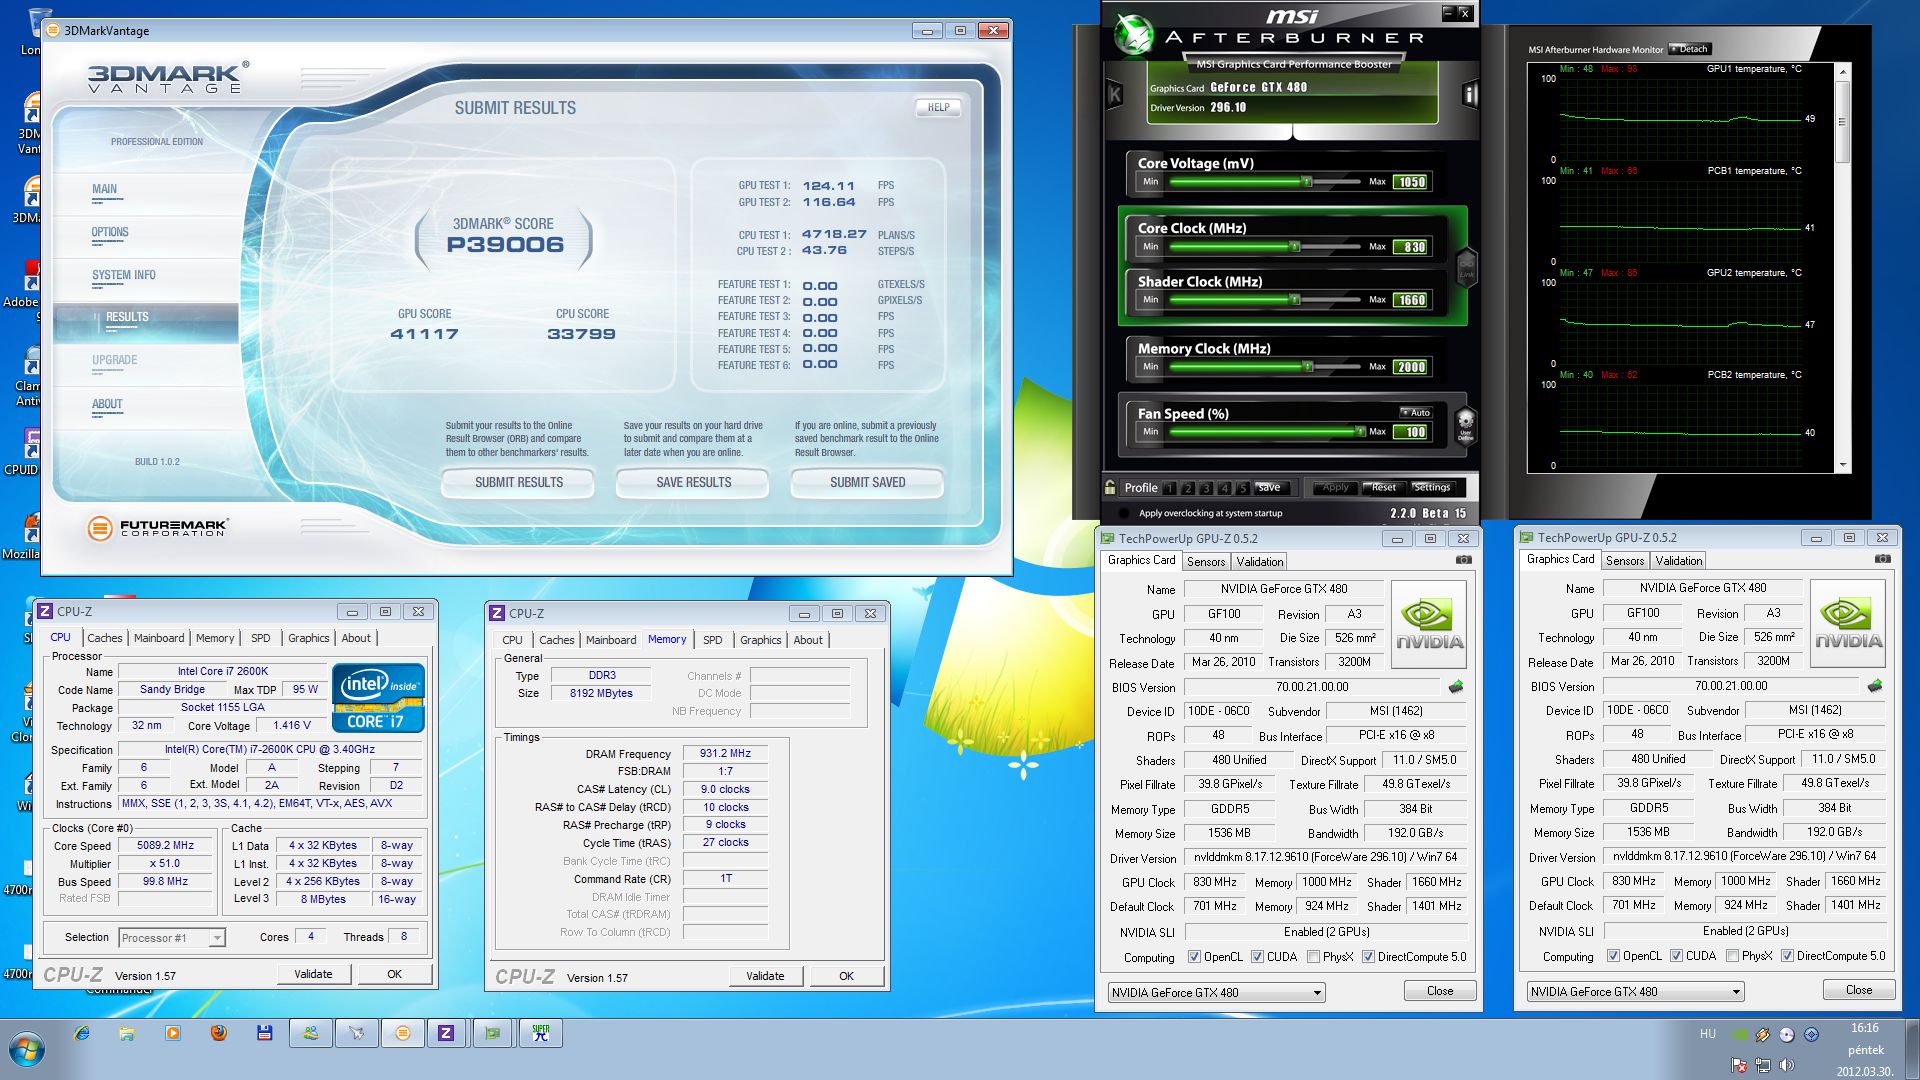Screen dimensions: 1920x1080
Task: Expand CPU-Z processor Selection dropdown
Action: click(x=216, y=938)
